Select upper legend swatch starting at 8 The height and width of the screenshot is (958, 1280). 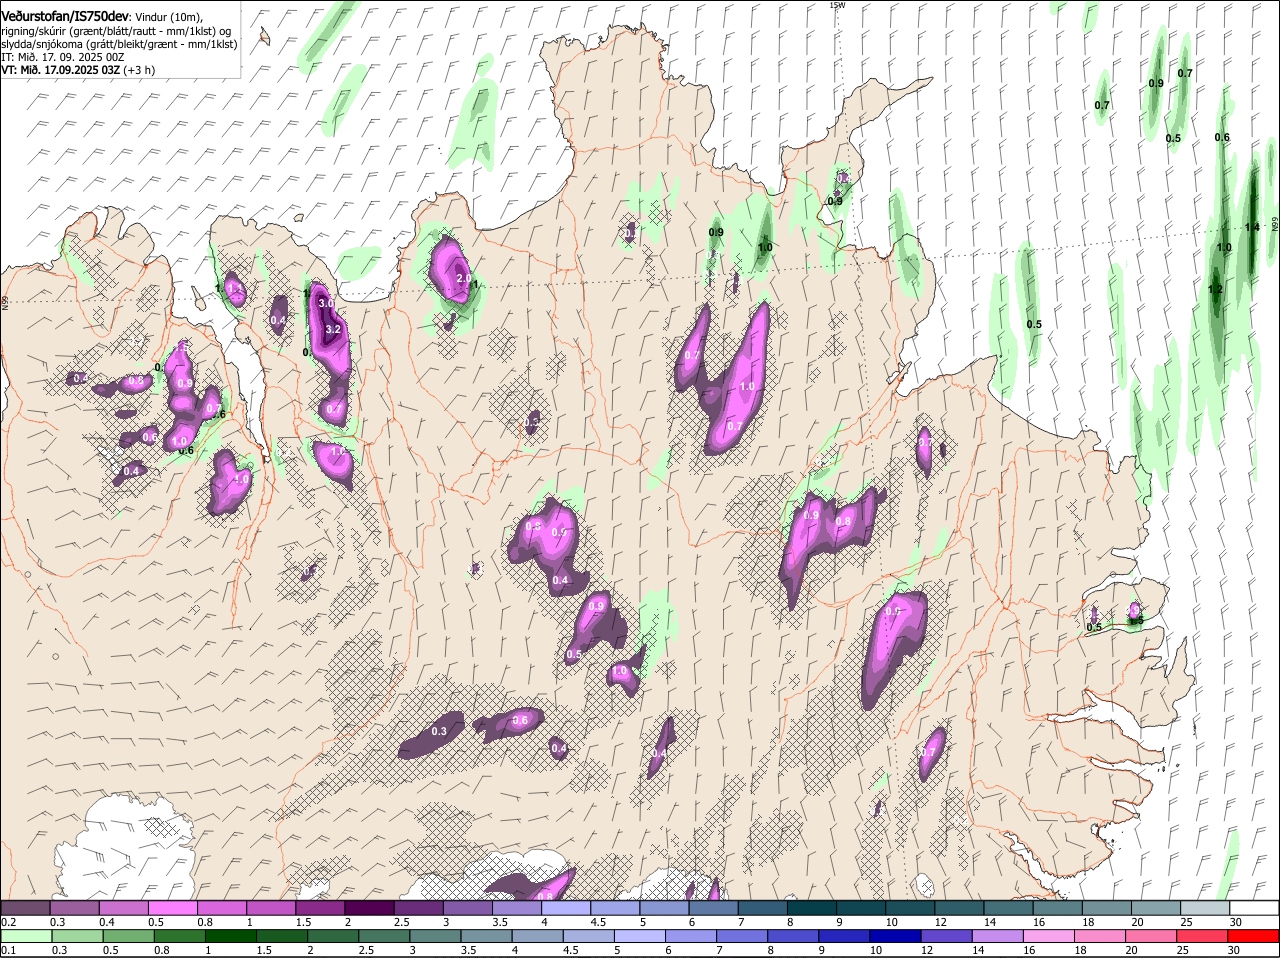pyautogui.click(x=812, y=908)
